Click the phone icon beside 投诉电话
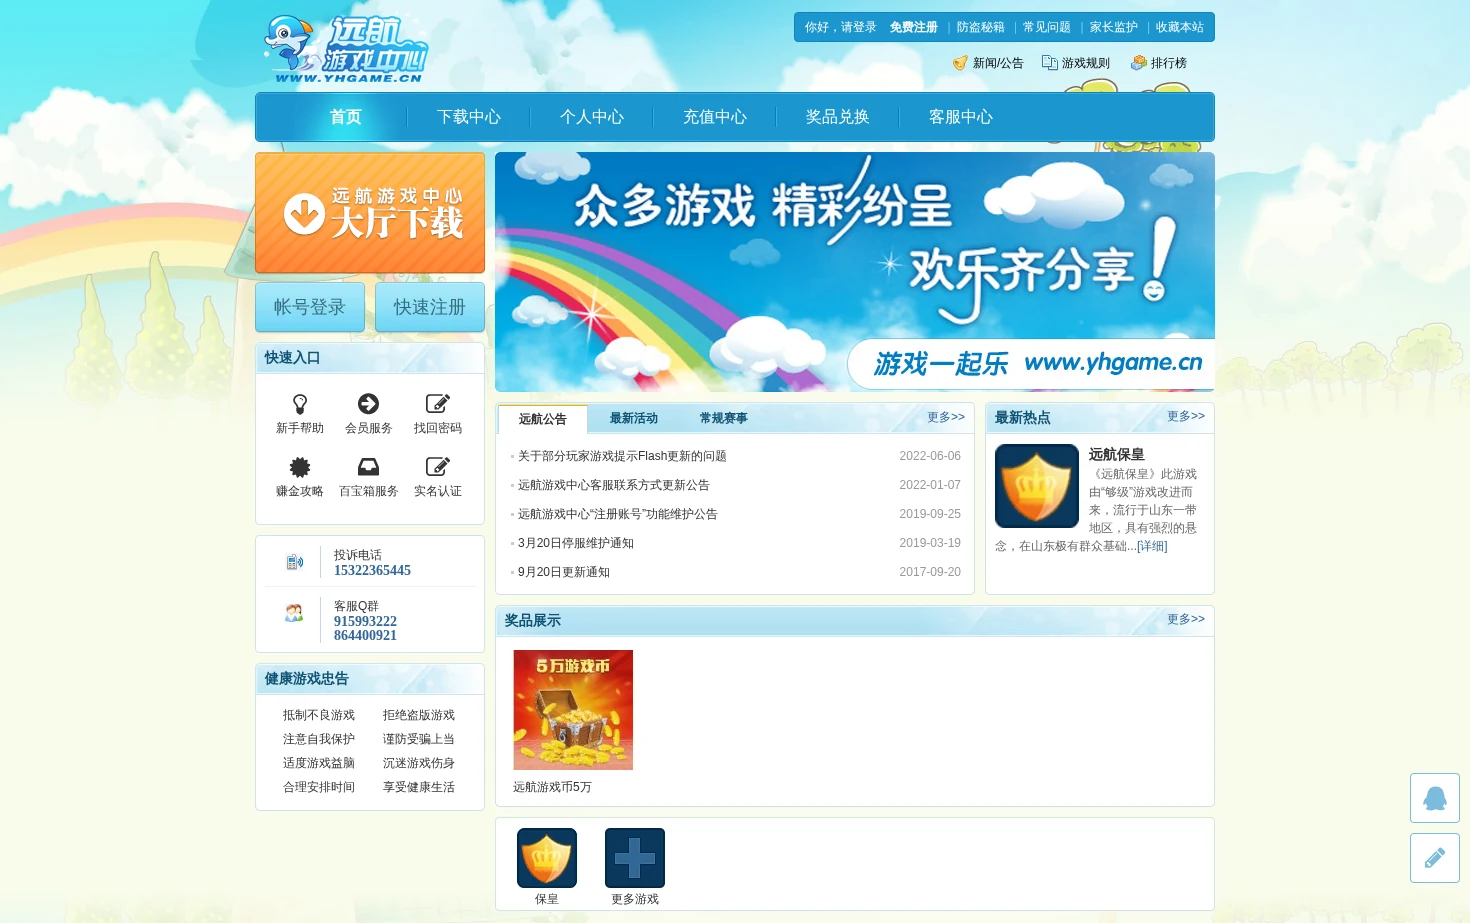Viewport: 1470px width, 923px height. point(294,562)
